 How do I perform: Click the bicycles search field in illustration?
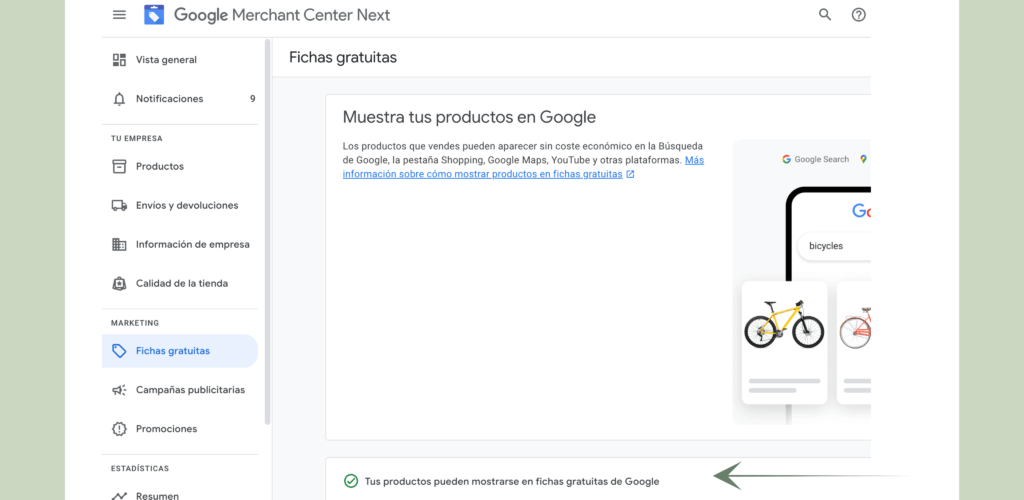click(x=835, y=246)
